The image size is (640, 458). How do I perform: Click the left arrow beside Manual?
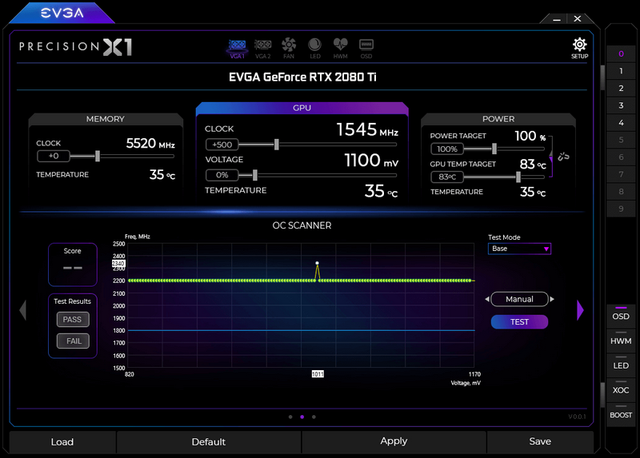coord(487,299)
